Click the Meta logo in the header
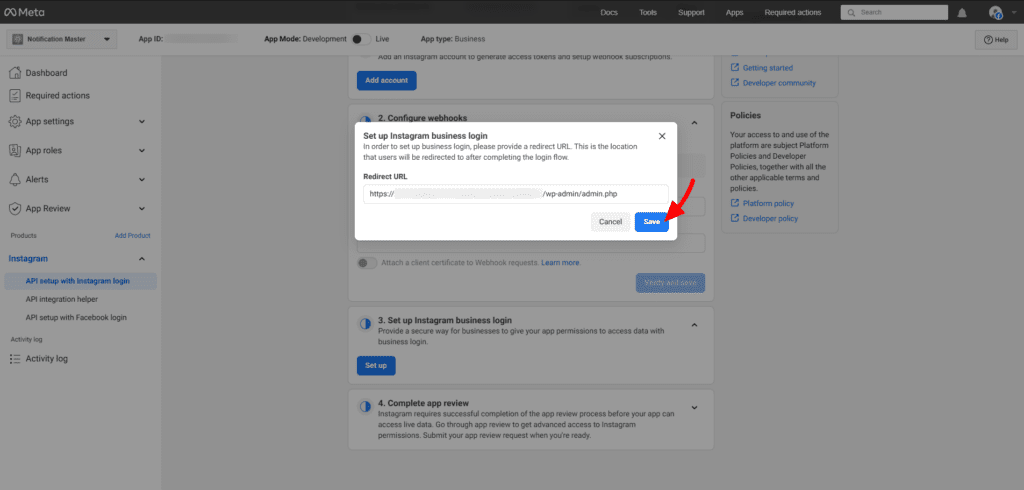The width and height of the screenshot is (1024, 490). coord(24,12)
